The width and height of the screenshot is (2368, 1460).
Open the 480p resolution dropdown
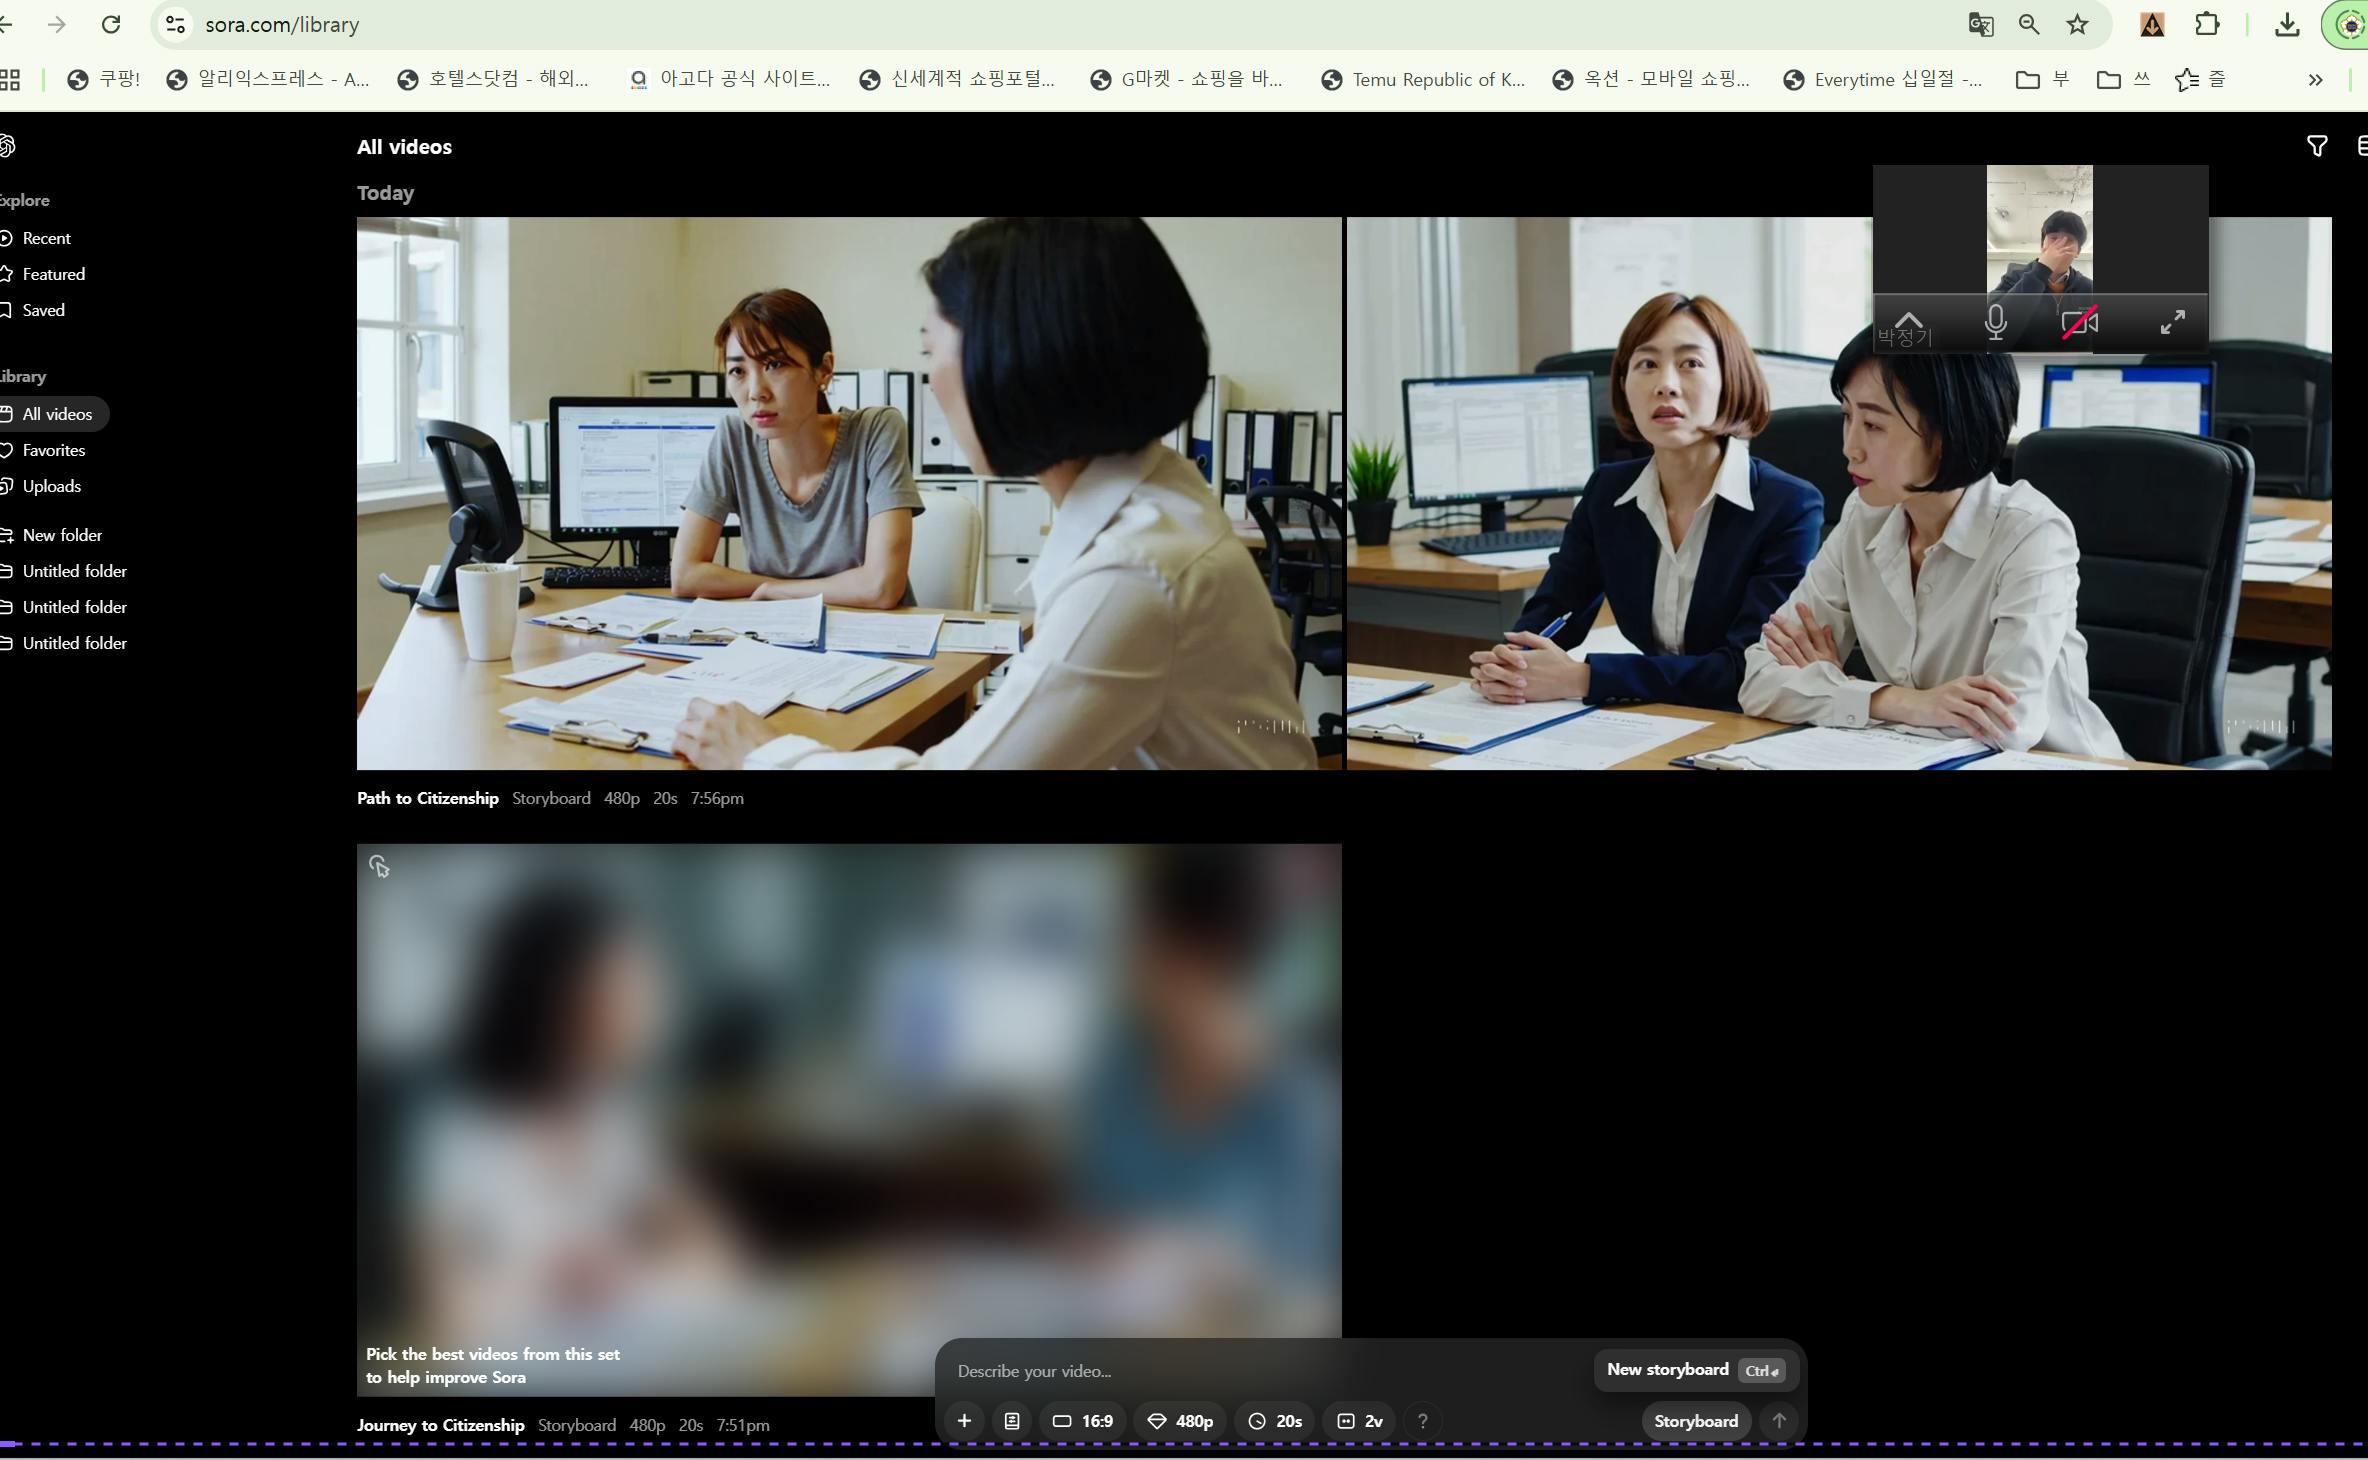[x=1180, y=1421]
